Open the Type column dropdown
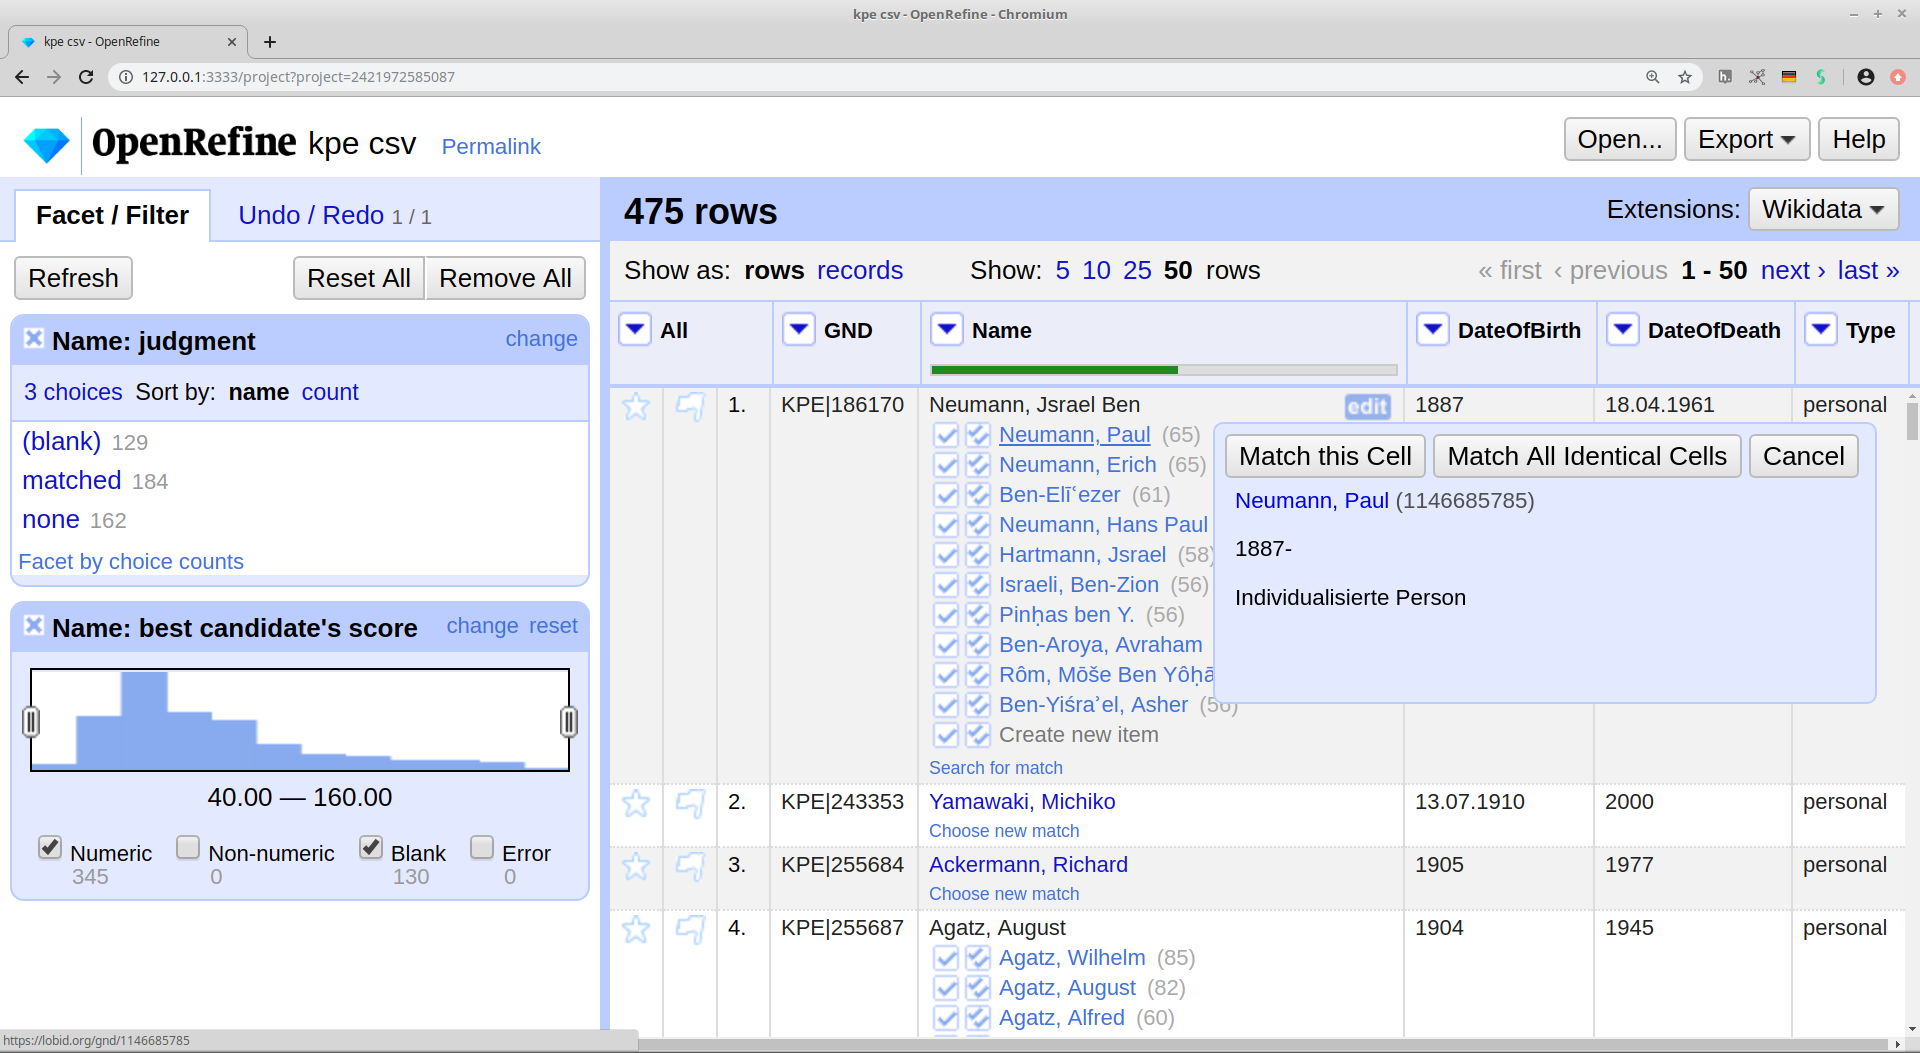The height and width of the screenshot is (1053, 1920). 1821,329
